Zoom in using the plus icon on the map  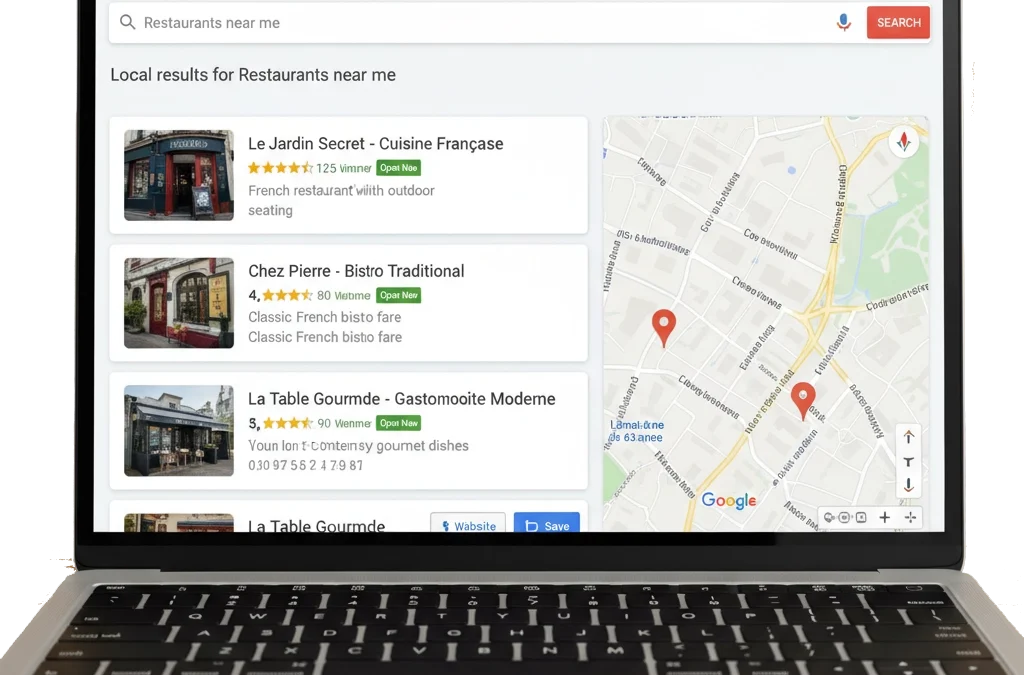[884, 517]
